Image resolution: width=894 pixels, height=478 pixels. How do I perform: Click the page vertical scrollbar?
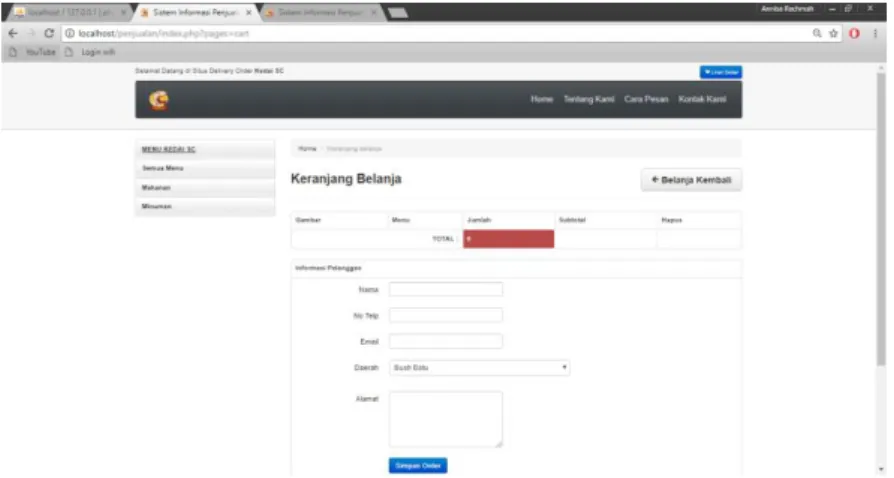[x=881, y=219]
